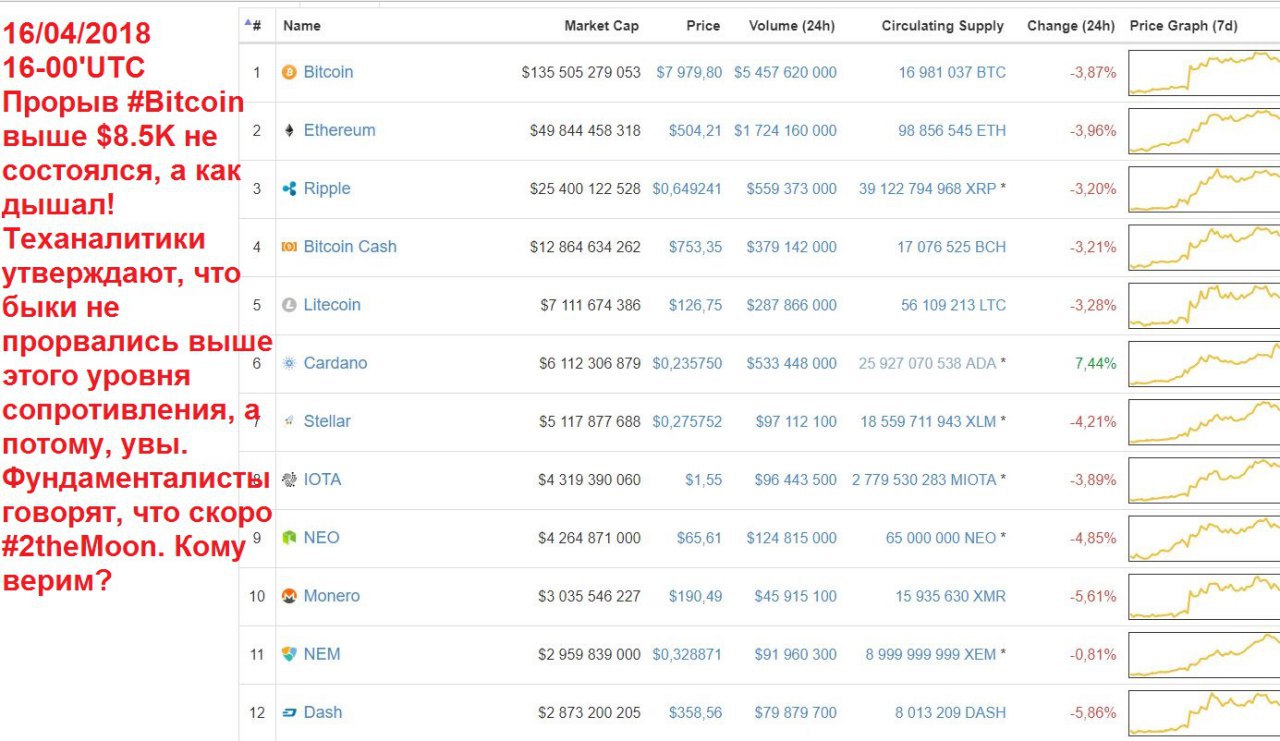Open the Litecoin name link
Viewport: 1280px width, 741px height.
[x=332, y=305]
